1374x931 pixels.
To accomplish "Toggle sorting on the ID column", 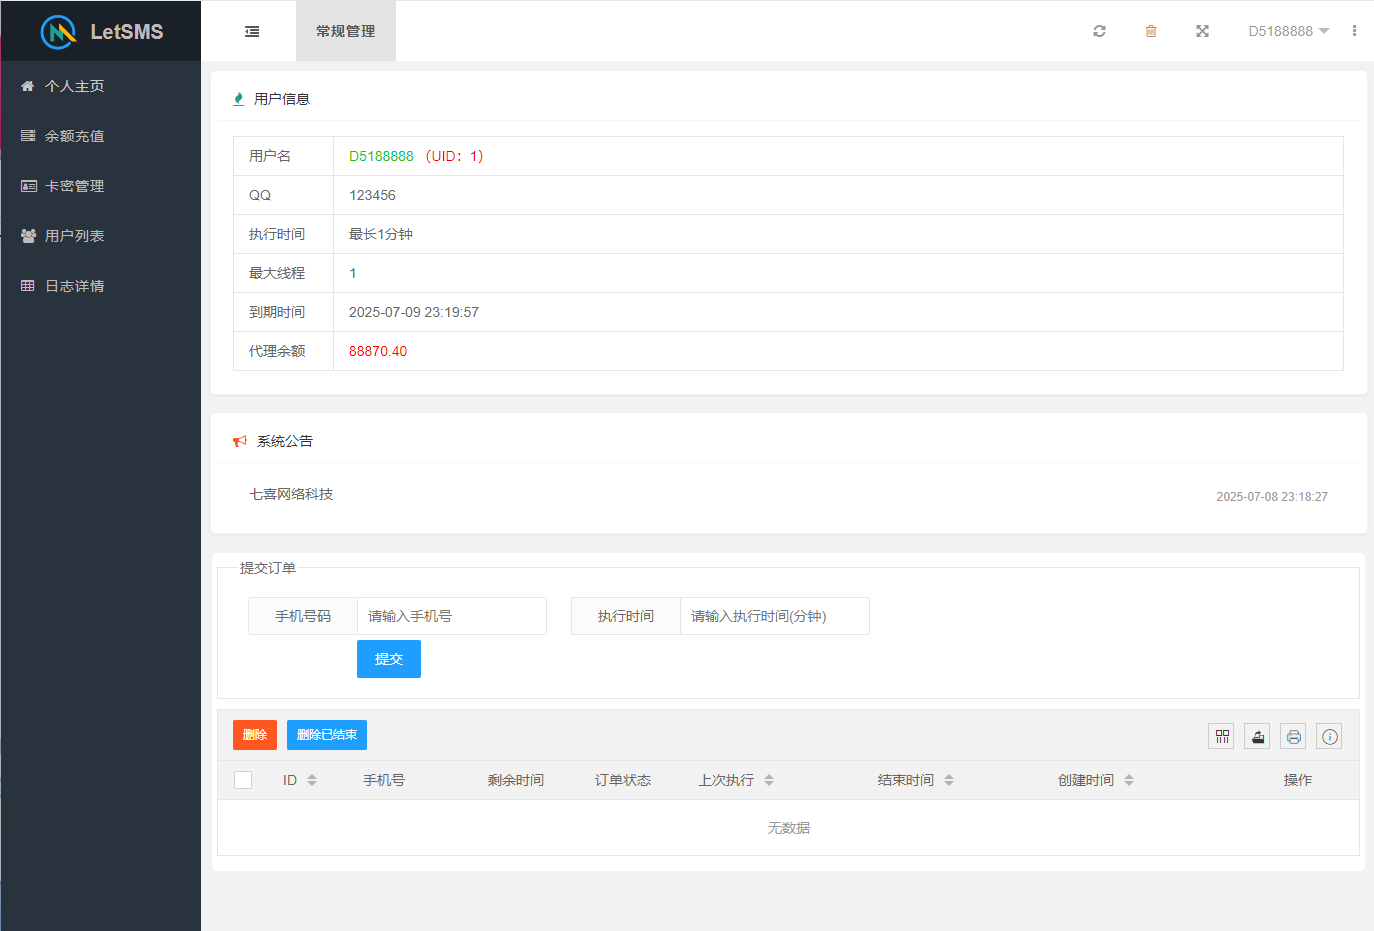I will [x=311, y=780].
